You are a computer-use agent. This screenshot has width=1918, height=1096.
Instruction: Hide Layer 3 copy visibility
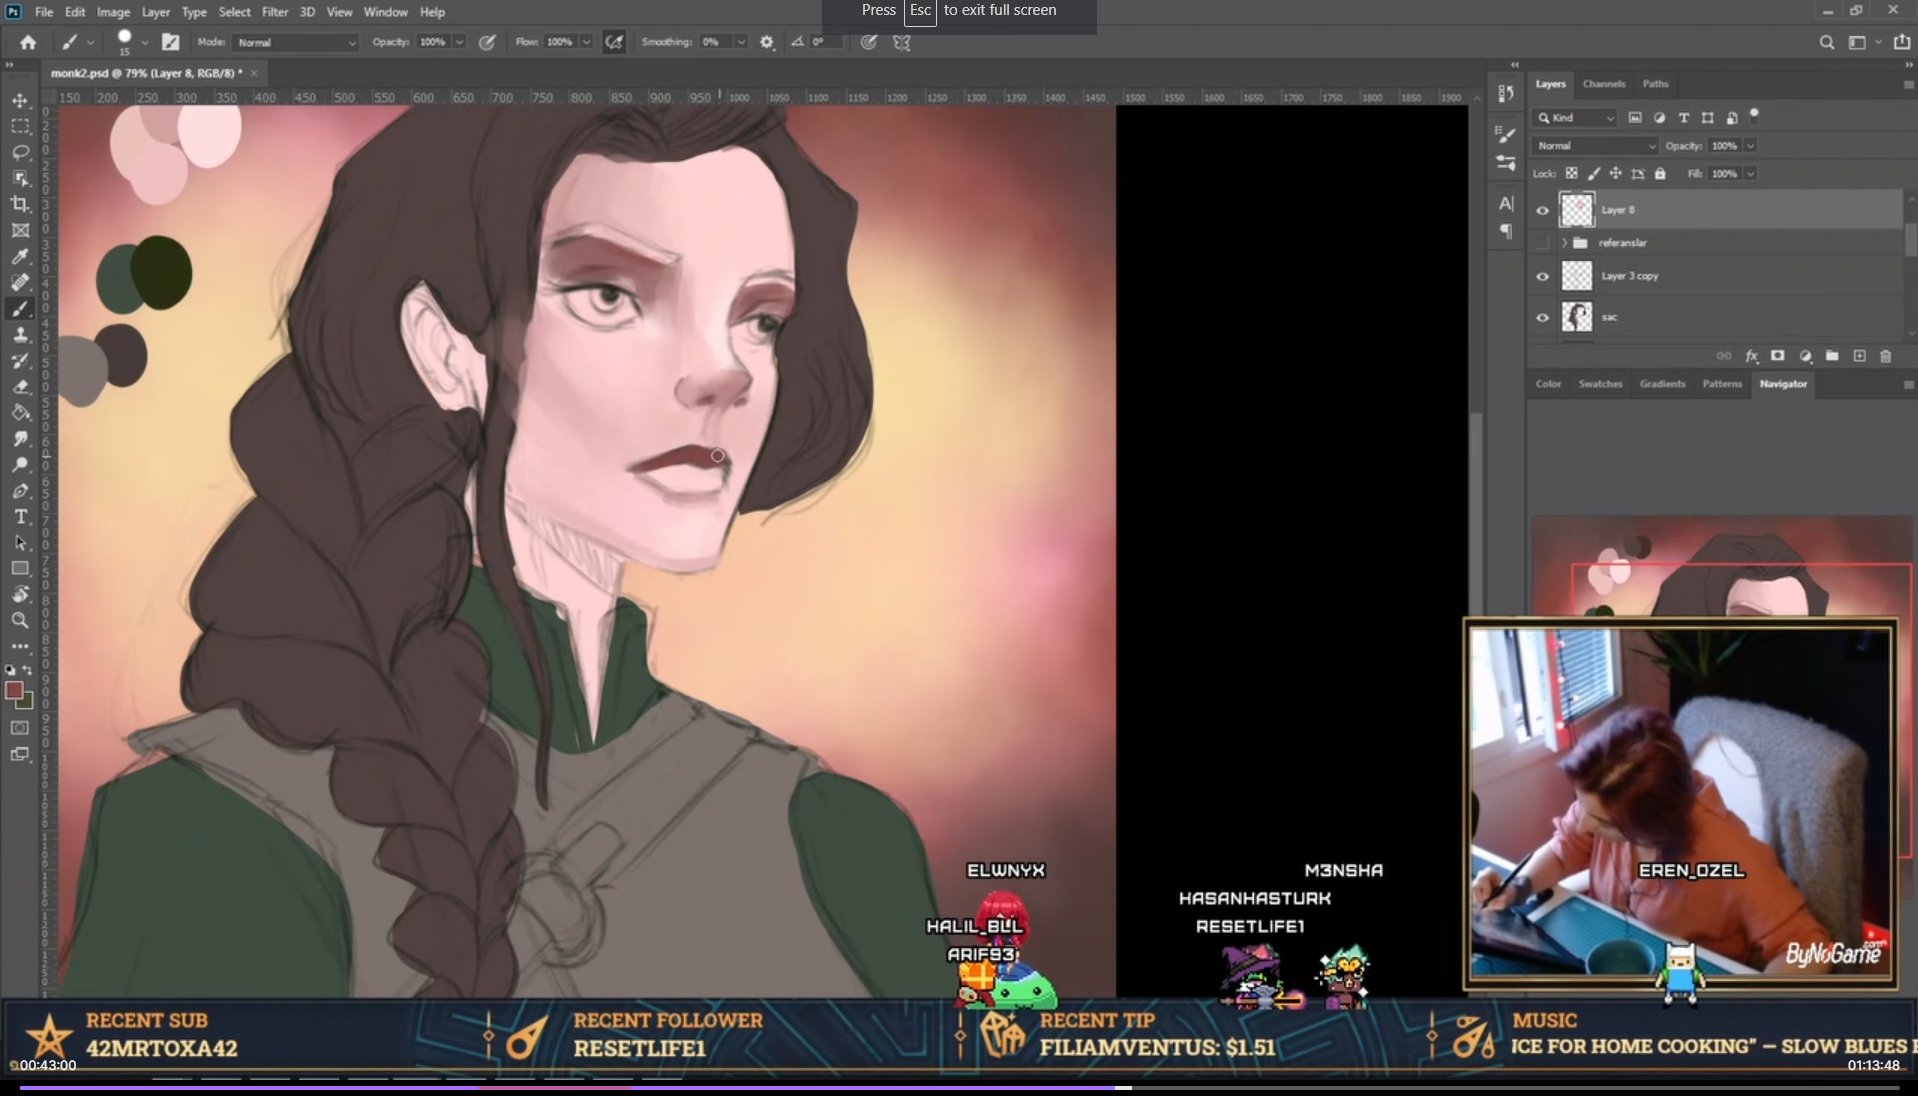(1542, 277)
